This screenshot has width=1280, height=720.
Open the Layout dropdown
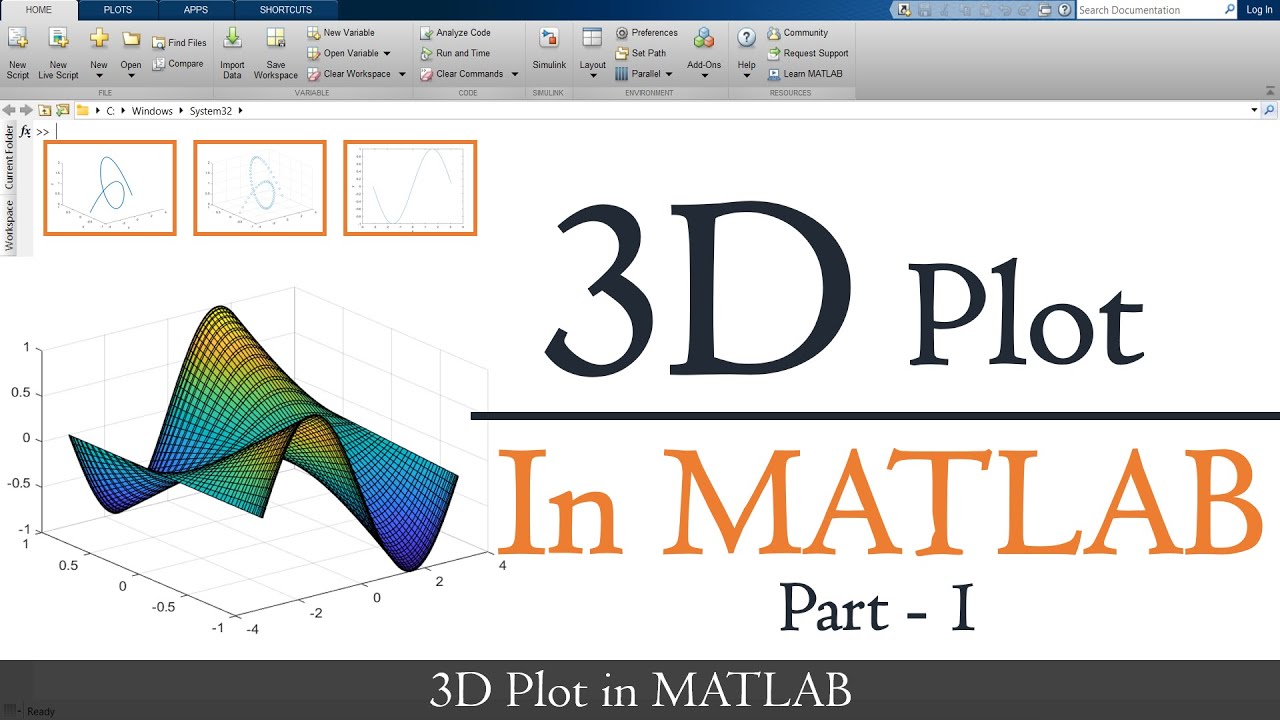click(x=593, y=51)
